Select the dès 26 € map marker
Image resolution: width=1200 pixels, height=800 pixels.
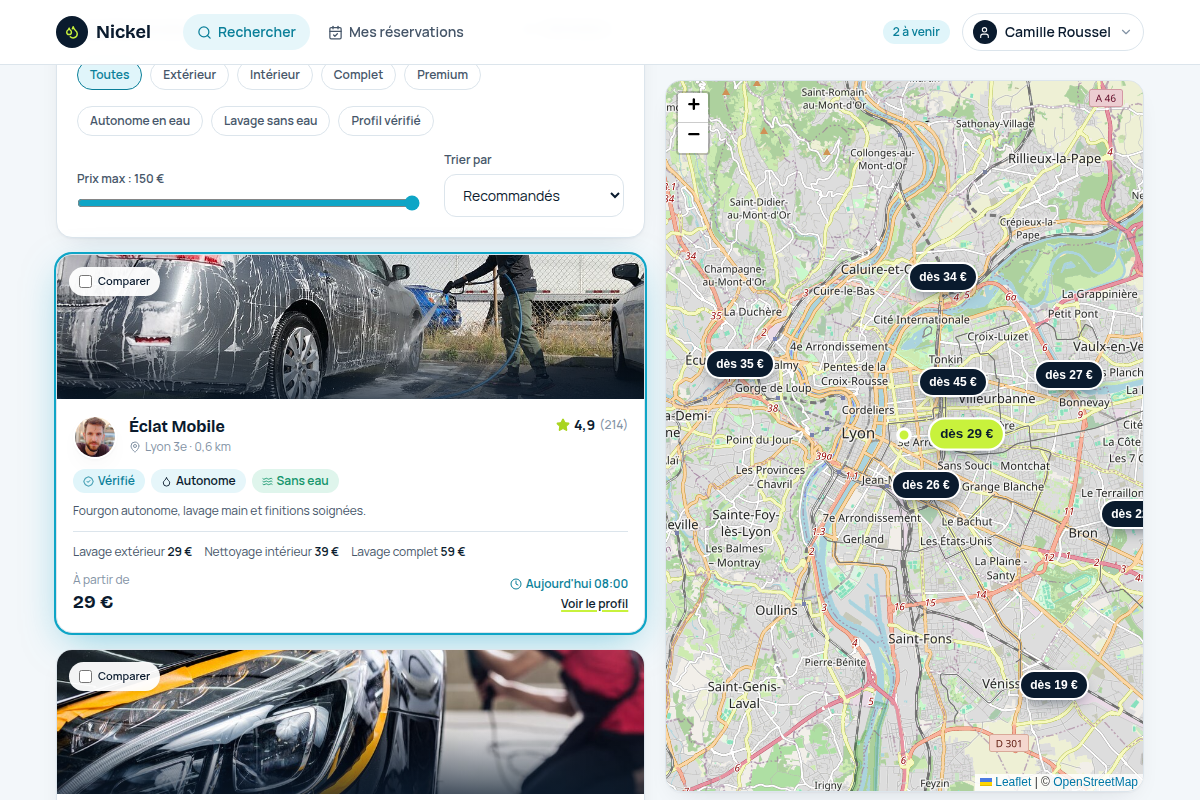click(926, 485)
